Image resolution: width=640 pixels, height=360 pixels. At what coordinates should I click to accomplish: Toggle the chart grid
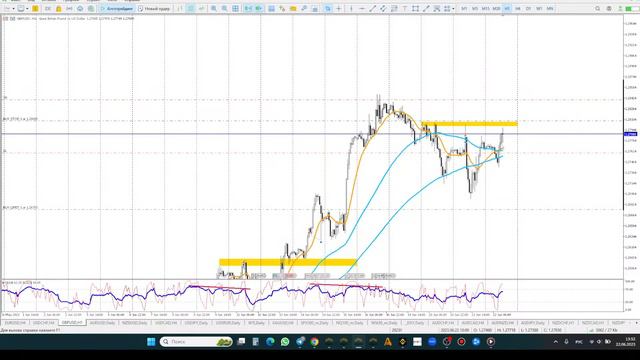click(236, 9)
